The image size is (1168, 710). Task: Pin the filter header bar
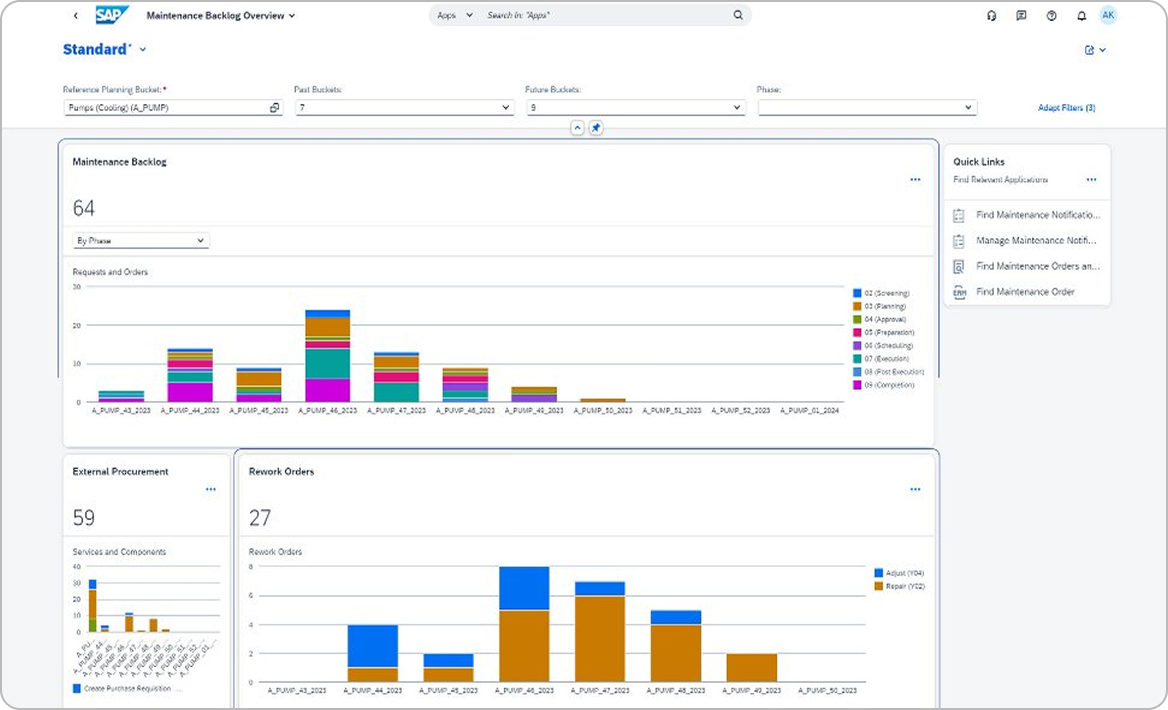pos(596,128)
